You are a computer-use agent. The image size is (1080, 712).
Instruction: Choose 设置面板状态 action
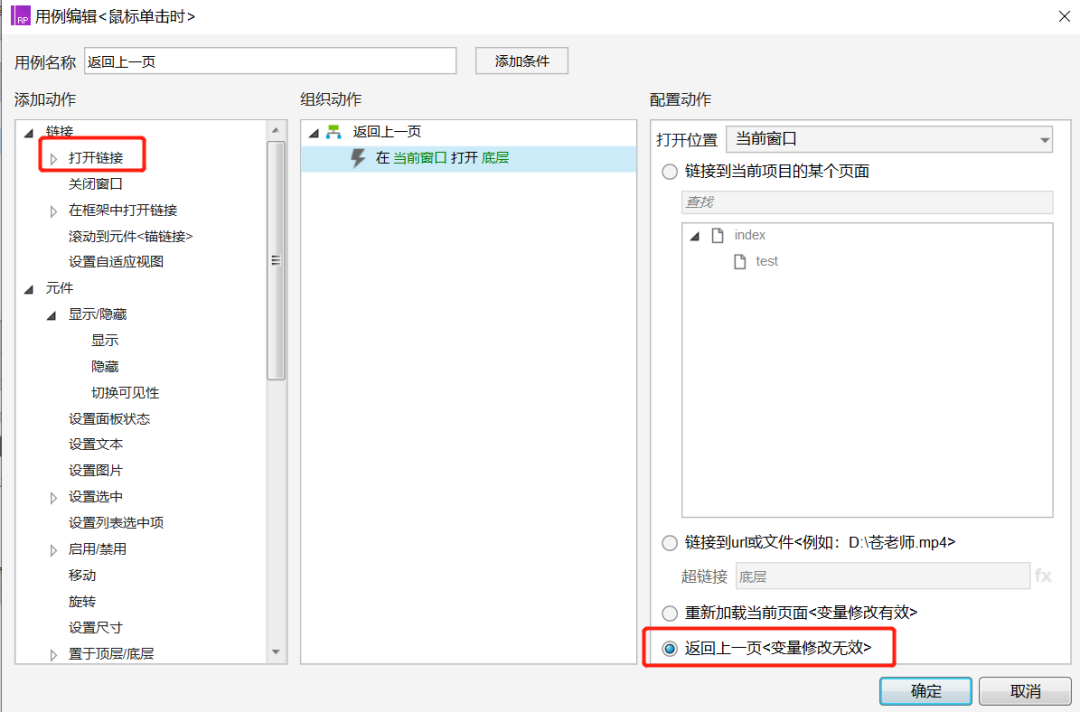pyautogui.click(x=109, y=419)
